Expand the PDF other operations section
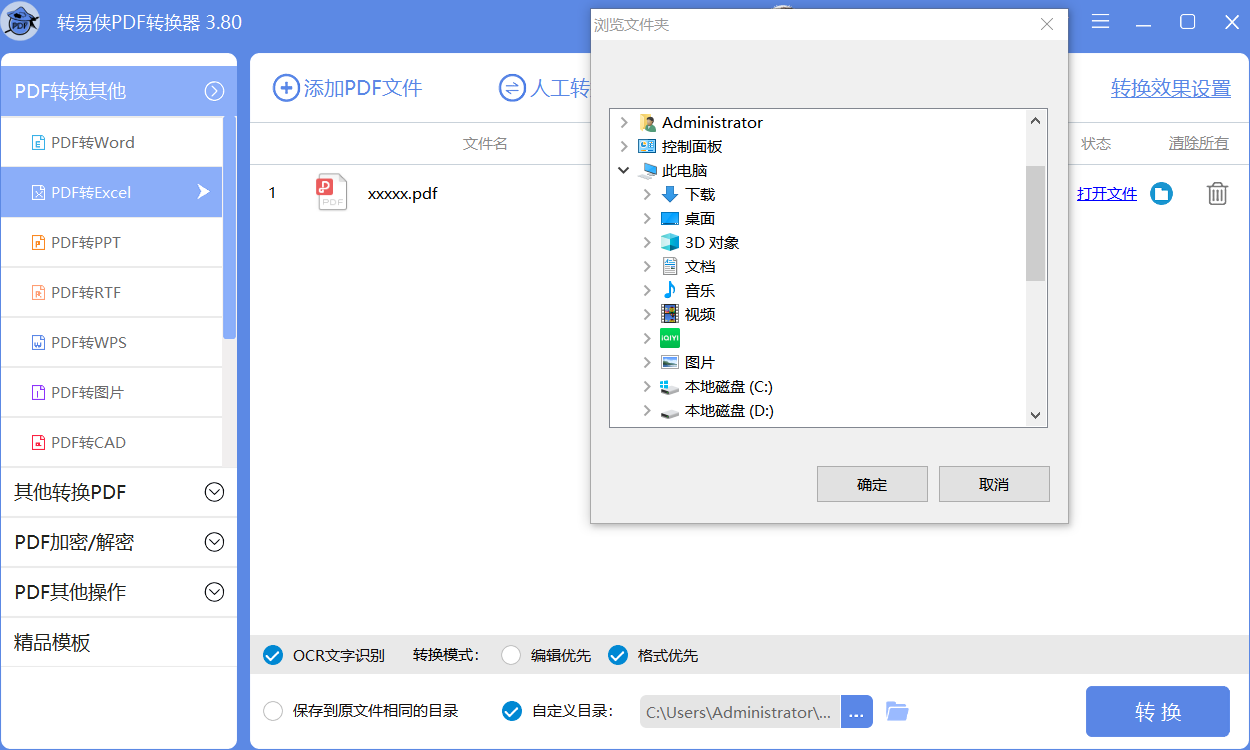The height and width of the screenshot is (750, 1250). [x=214, y=592]
